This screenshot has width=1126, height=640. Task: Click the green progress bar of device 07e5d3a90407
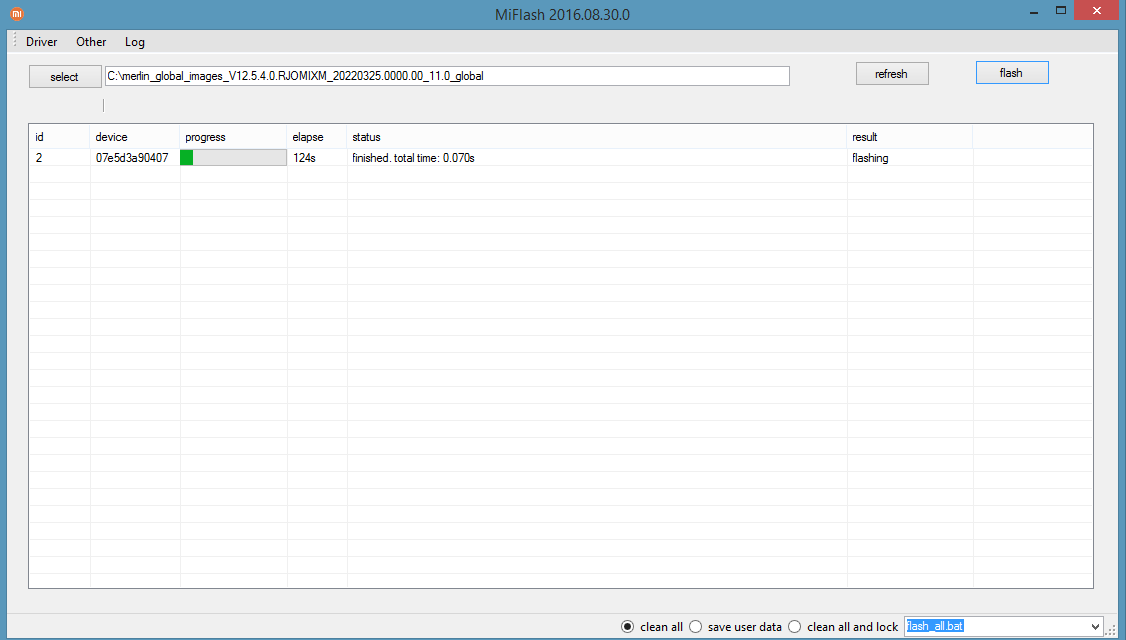[x=233, y=157]
